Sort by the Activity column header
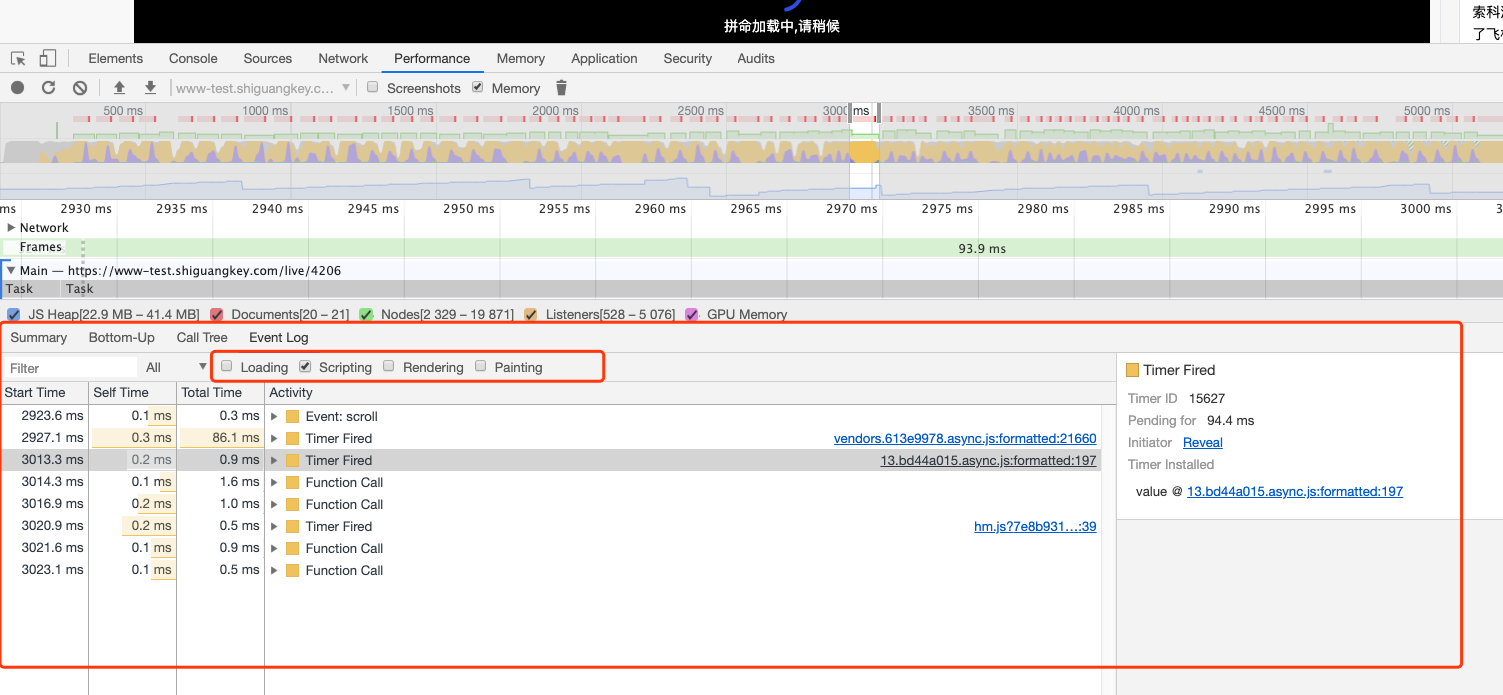The height and width of the screenshot is (695, 1503). 690,392
